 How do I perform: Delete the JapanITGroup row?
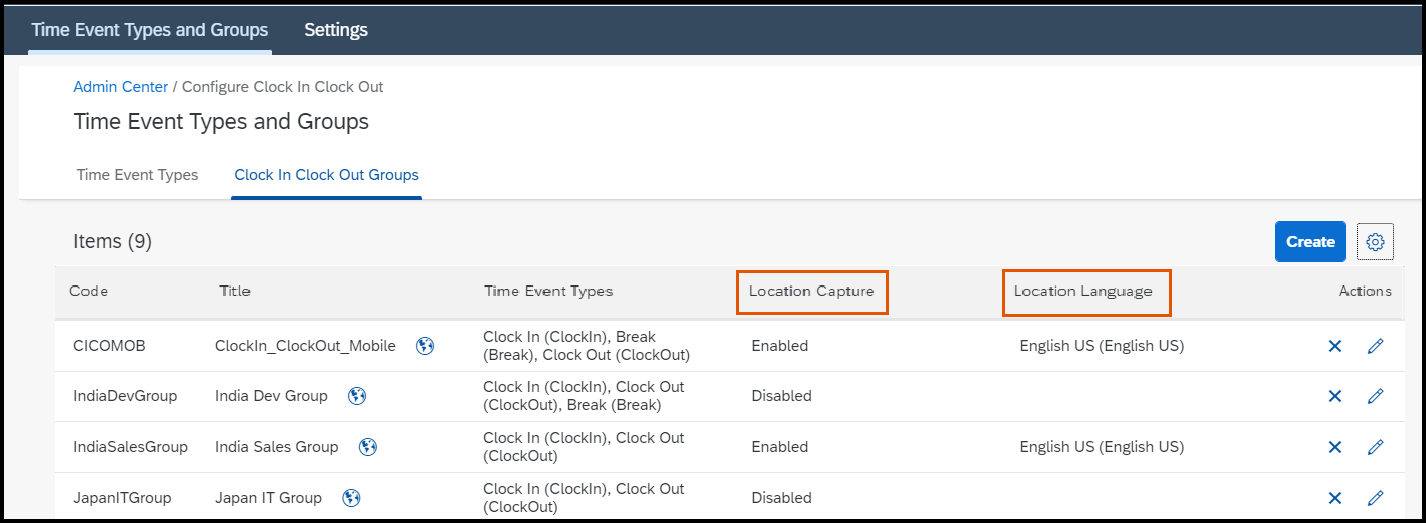1334,498
